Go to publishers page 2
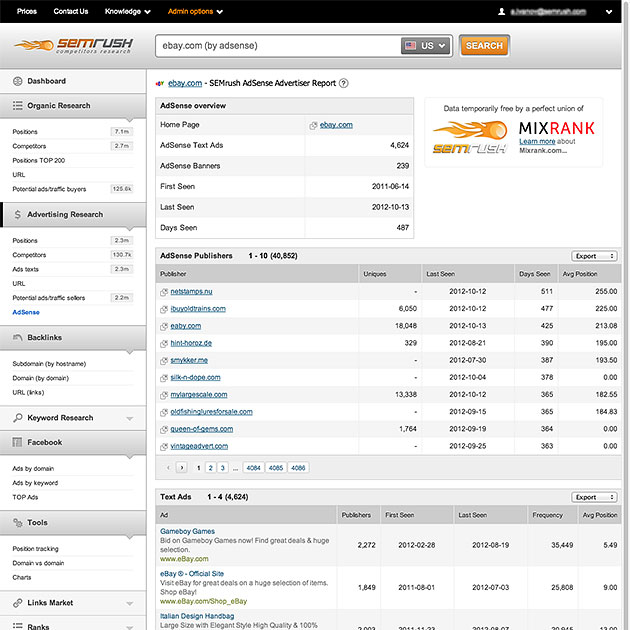The image size is (630, 630). pyautogui.click(x=211, y=468)
